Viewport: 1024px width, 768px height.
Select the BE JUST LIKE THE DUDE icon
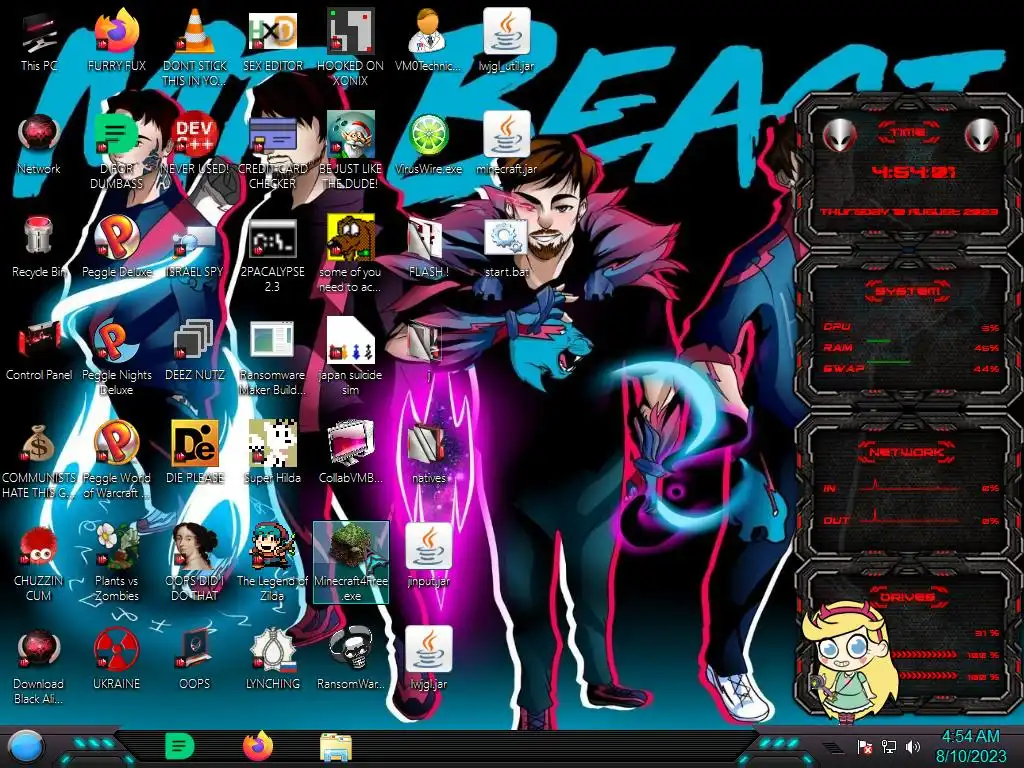[350, 152]
